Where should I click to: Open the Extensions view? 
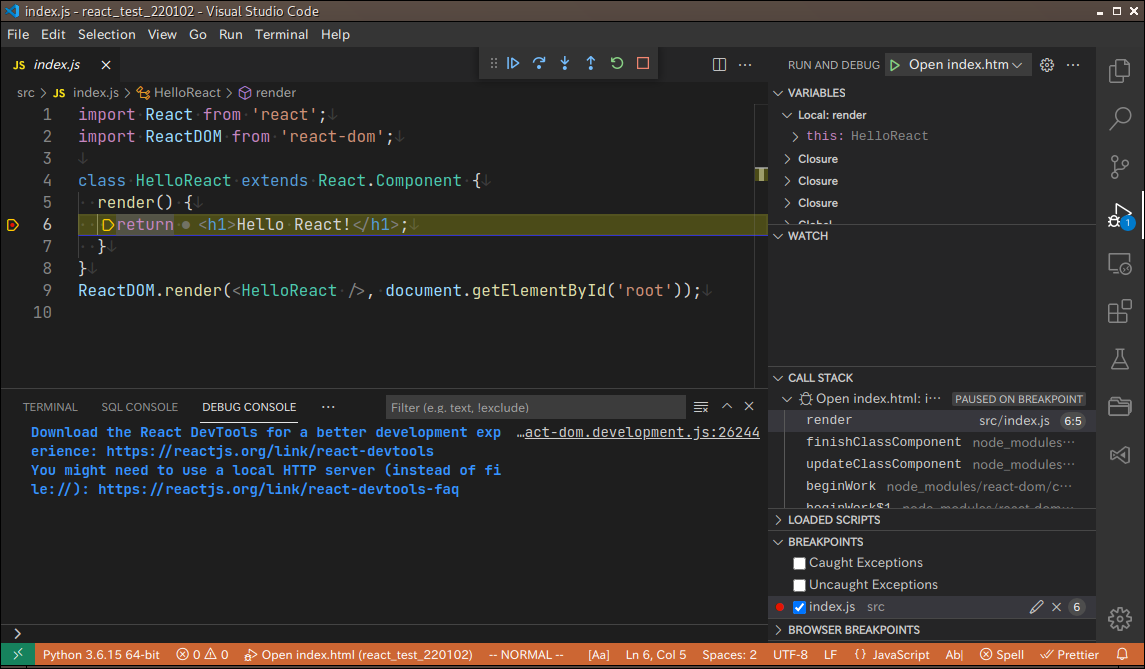[1119, 311]
